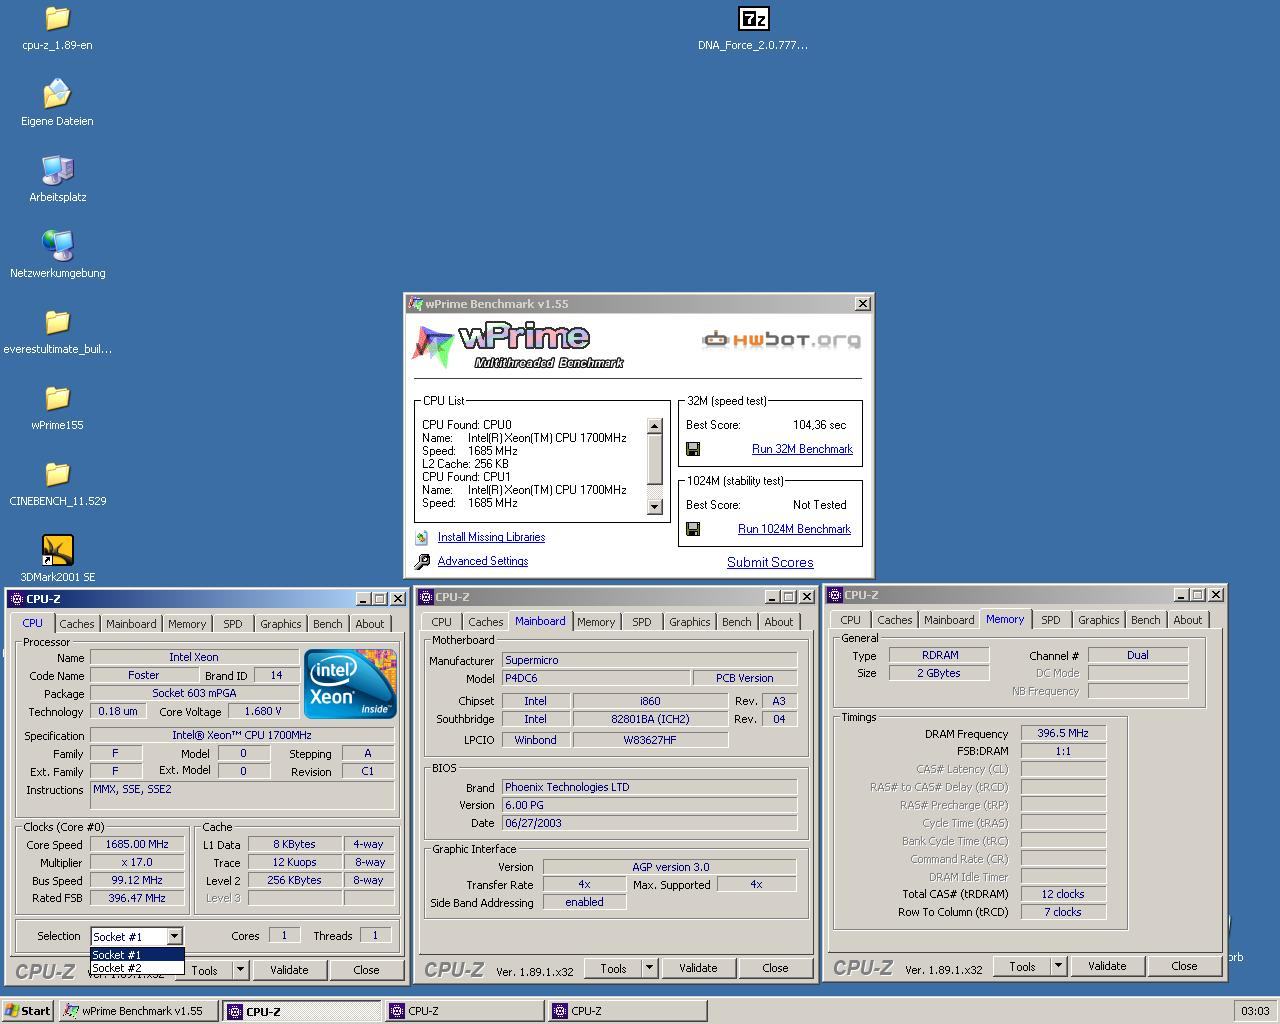Expand Tools dropdown arrow in Mainboard window
The width and height of the screenshot is (1280, 1024).
click(x=648, y=968)
